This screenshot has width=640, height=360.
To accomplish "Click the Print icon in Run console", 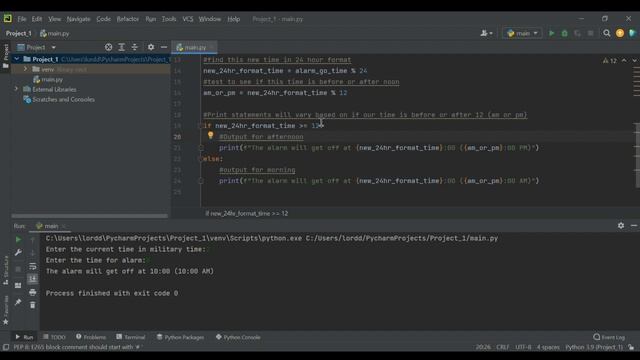I will point(33,292).
